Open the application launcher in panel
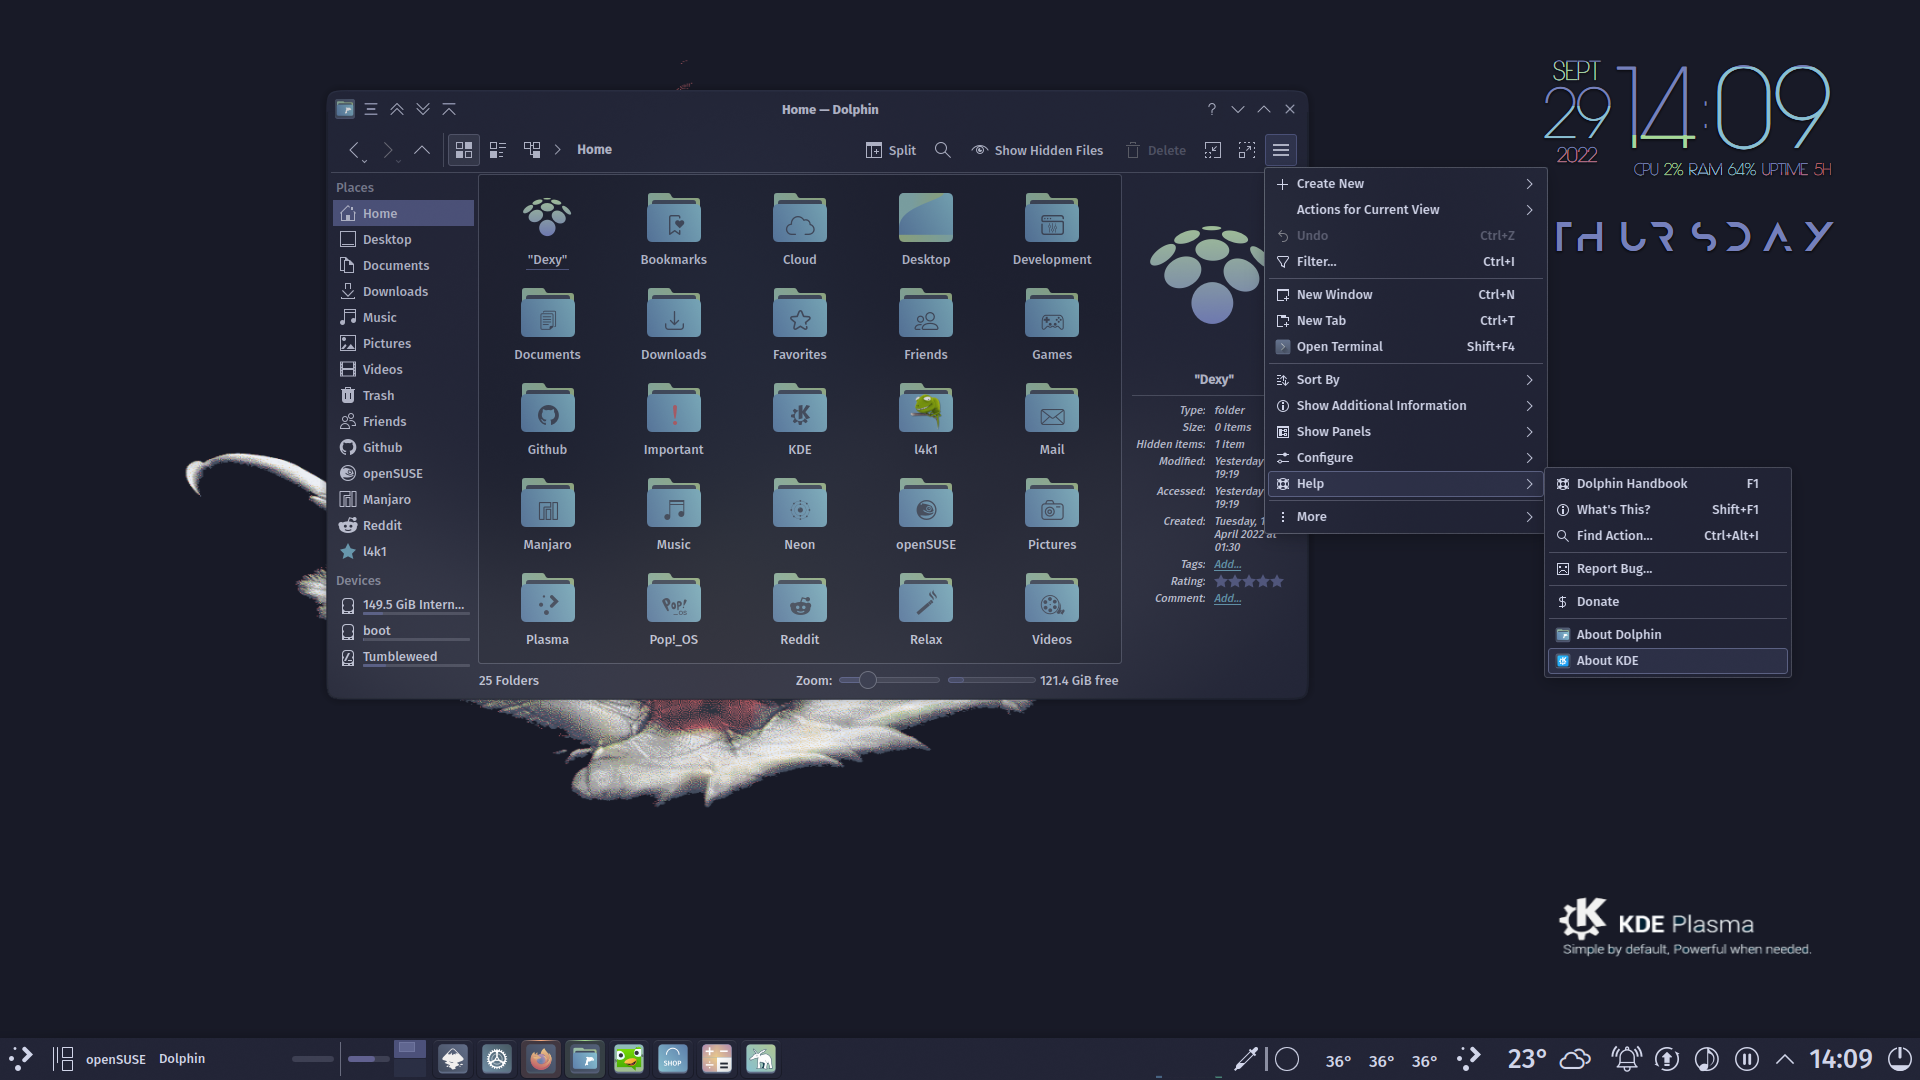1920x1080 pixels. pyautogui.click(x=21, y=1058)
